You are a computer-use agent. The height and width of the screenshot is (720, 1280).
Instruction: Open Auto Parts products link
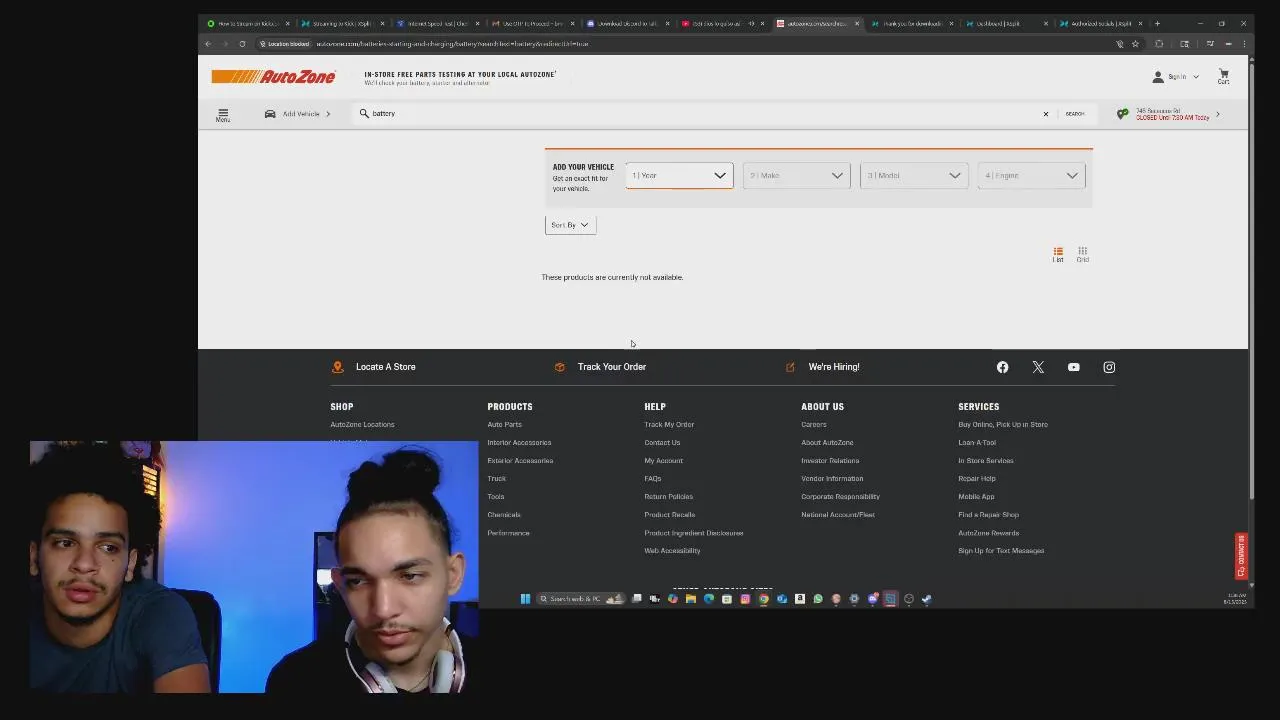[504, 425]
